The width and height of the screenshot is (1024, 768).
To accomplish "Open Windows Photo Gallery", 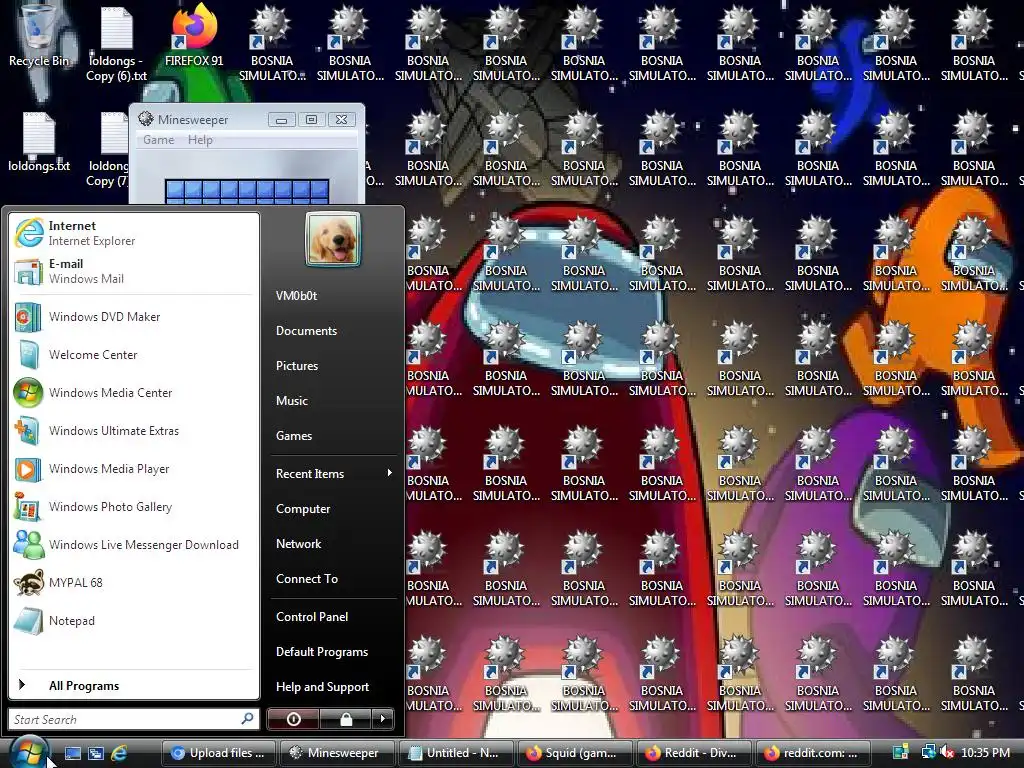I will pos(134,507).
